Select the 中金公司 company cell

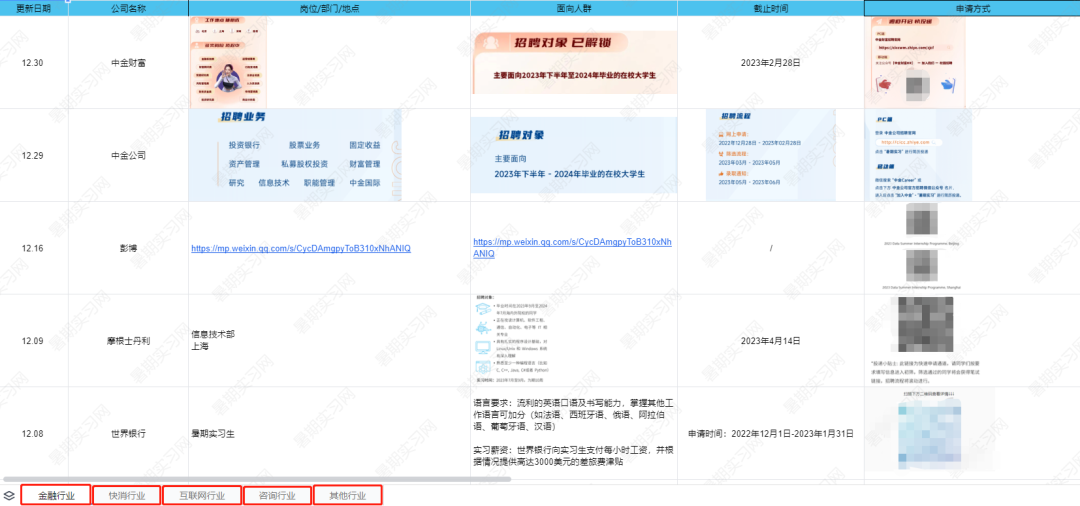[128, 156]
